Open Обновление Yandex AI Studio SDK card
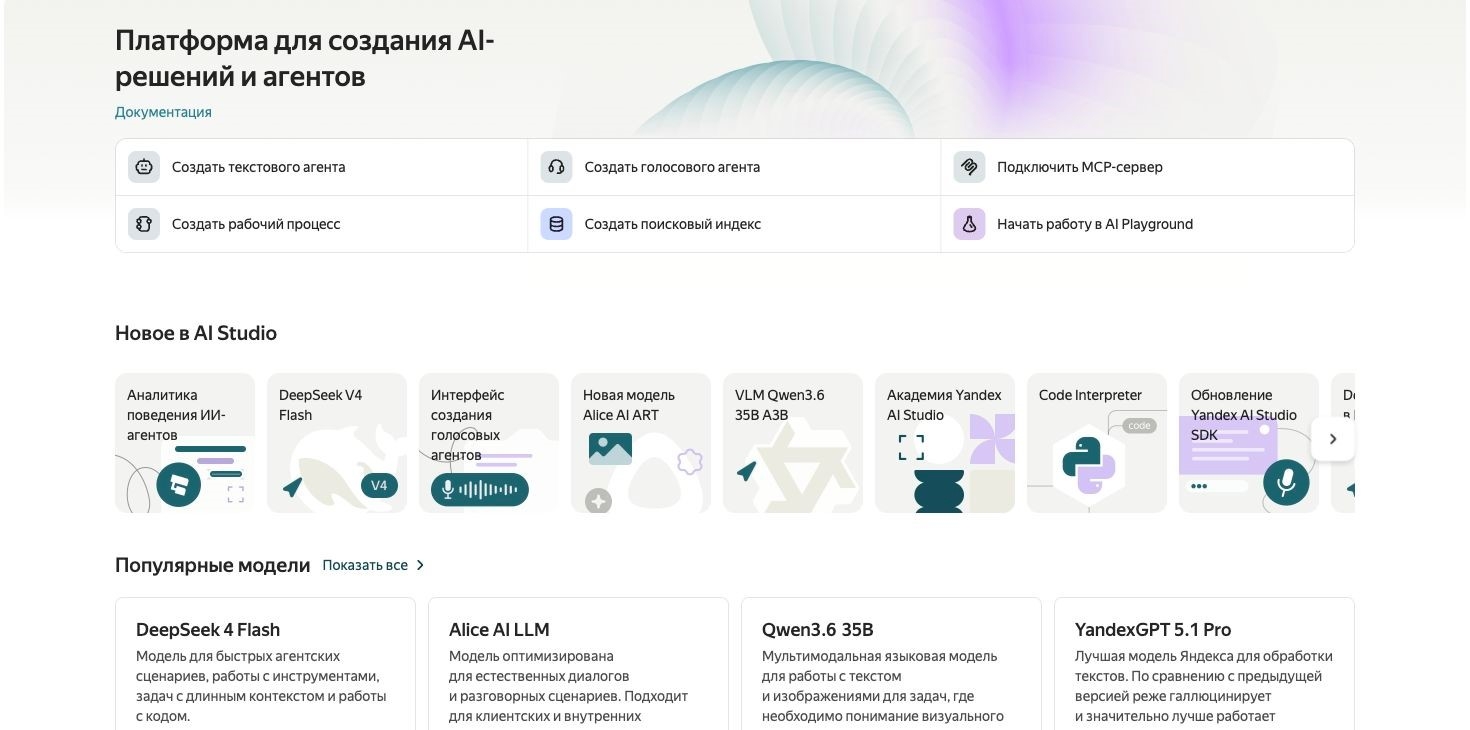The image size is (1470, 730). (1249, 443)
